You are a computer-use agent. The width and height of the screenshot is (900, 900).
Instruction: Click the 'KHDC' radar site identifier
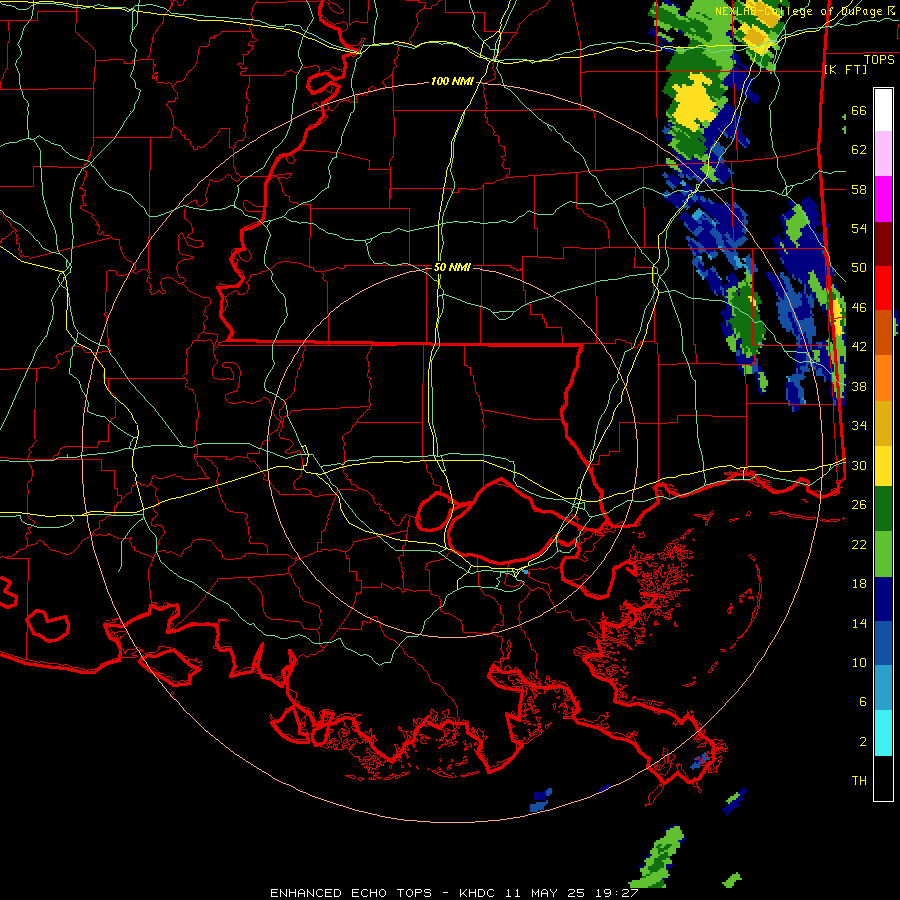(x=476, y=893)
